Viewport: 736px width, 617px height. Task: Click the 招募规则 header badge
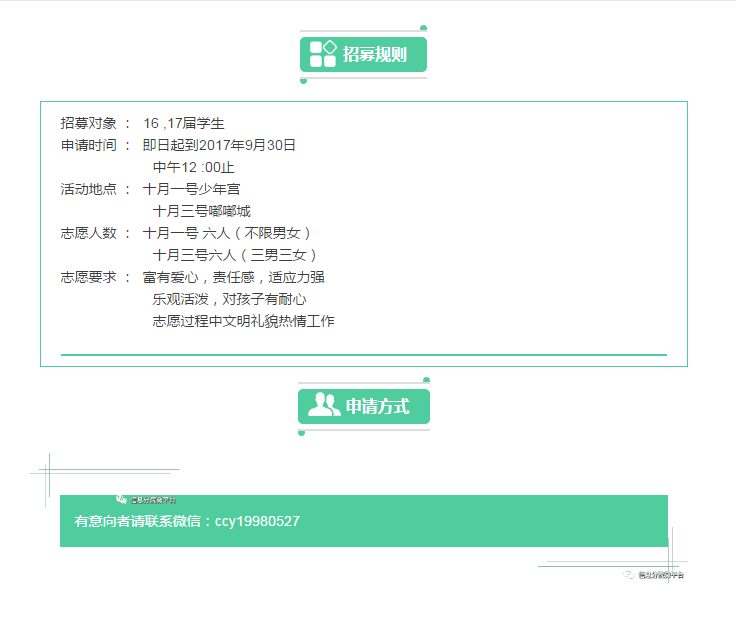pos(364,55)
